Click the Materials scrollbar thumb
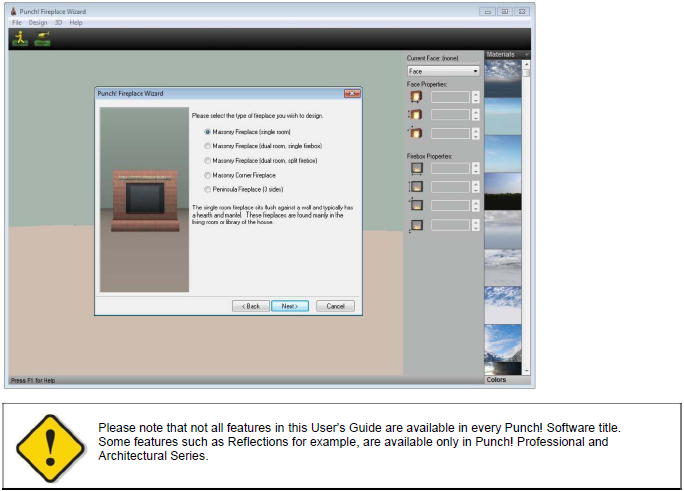The width and height of the screenshot is (684, 491). coord(526,73)
